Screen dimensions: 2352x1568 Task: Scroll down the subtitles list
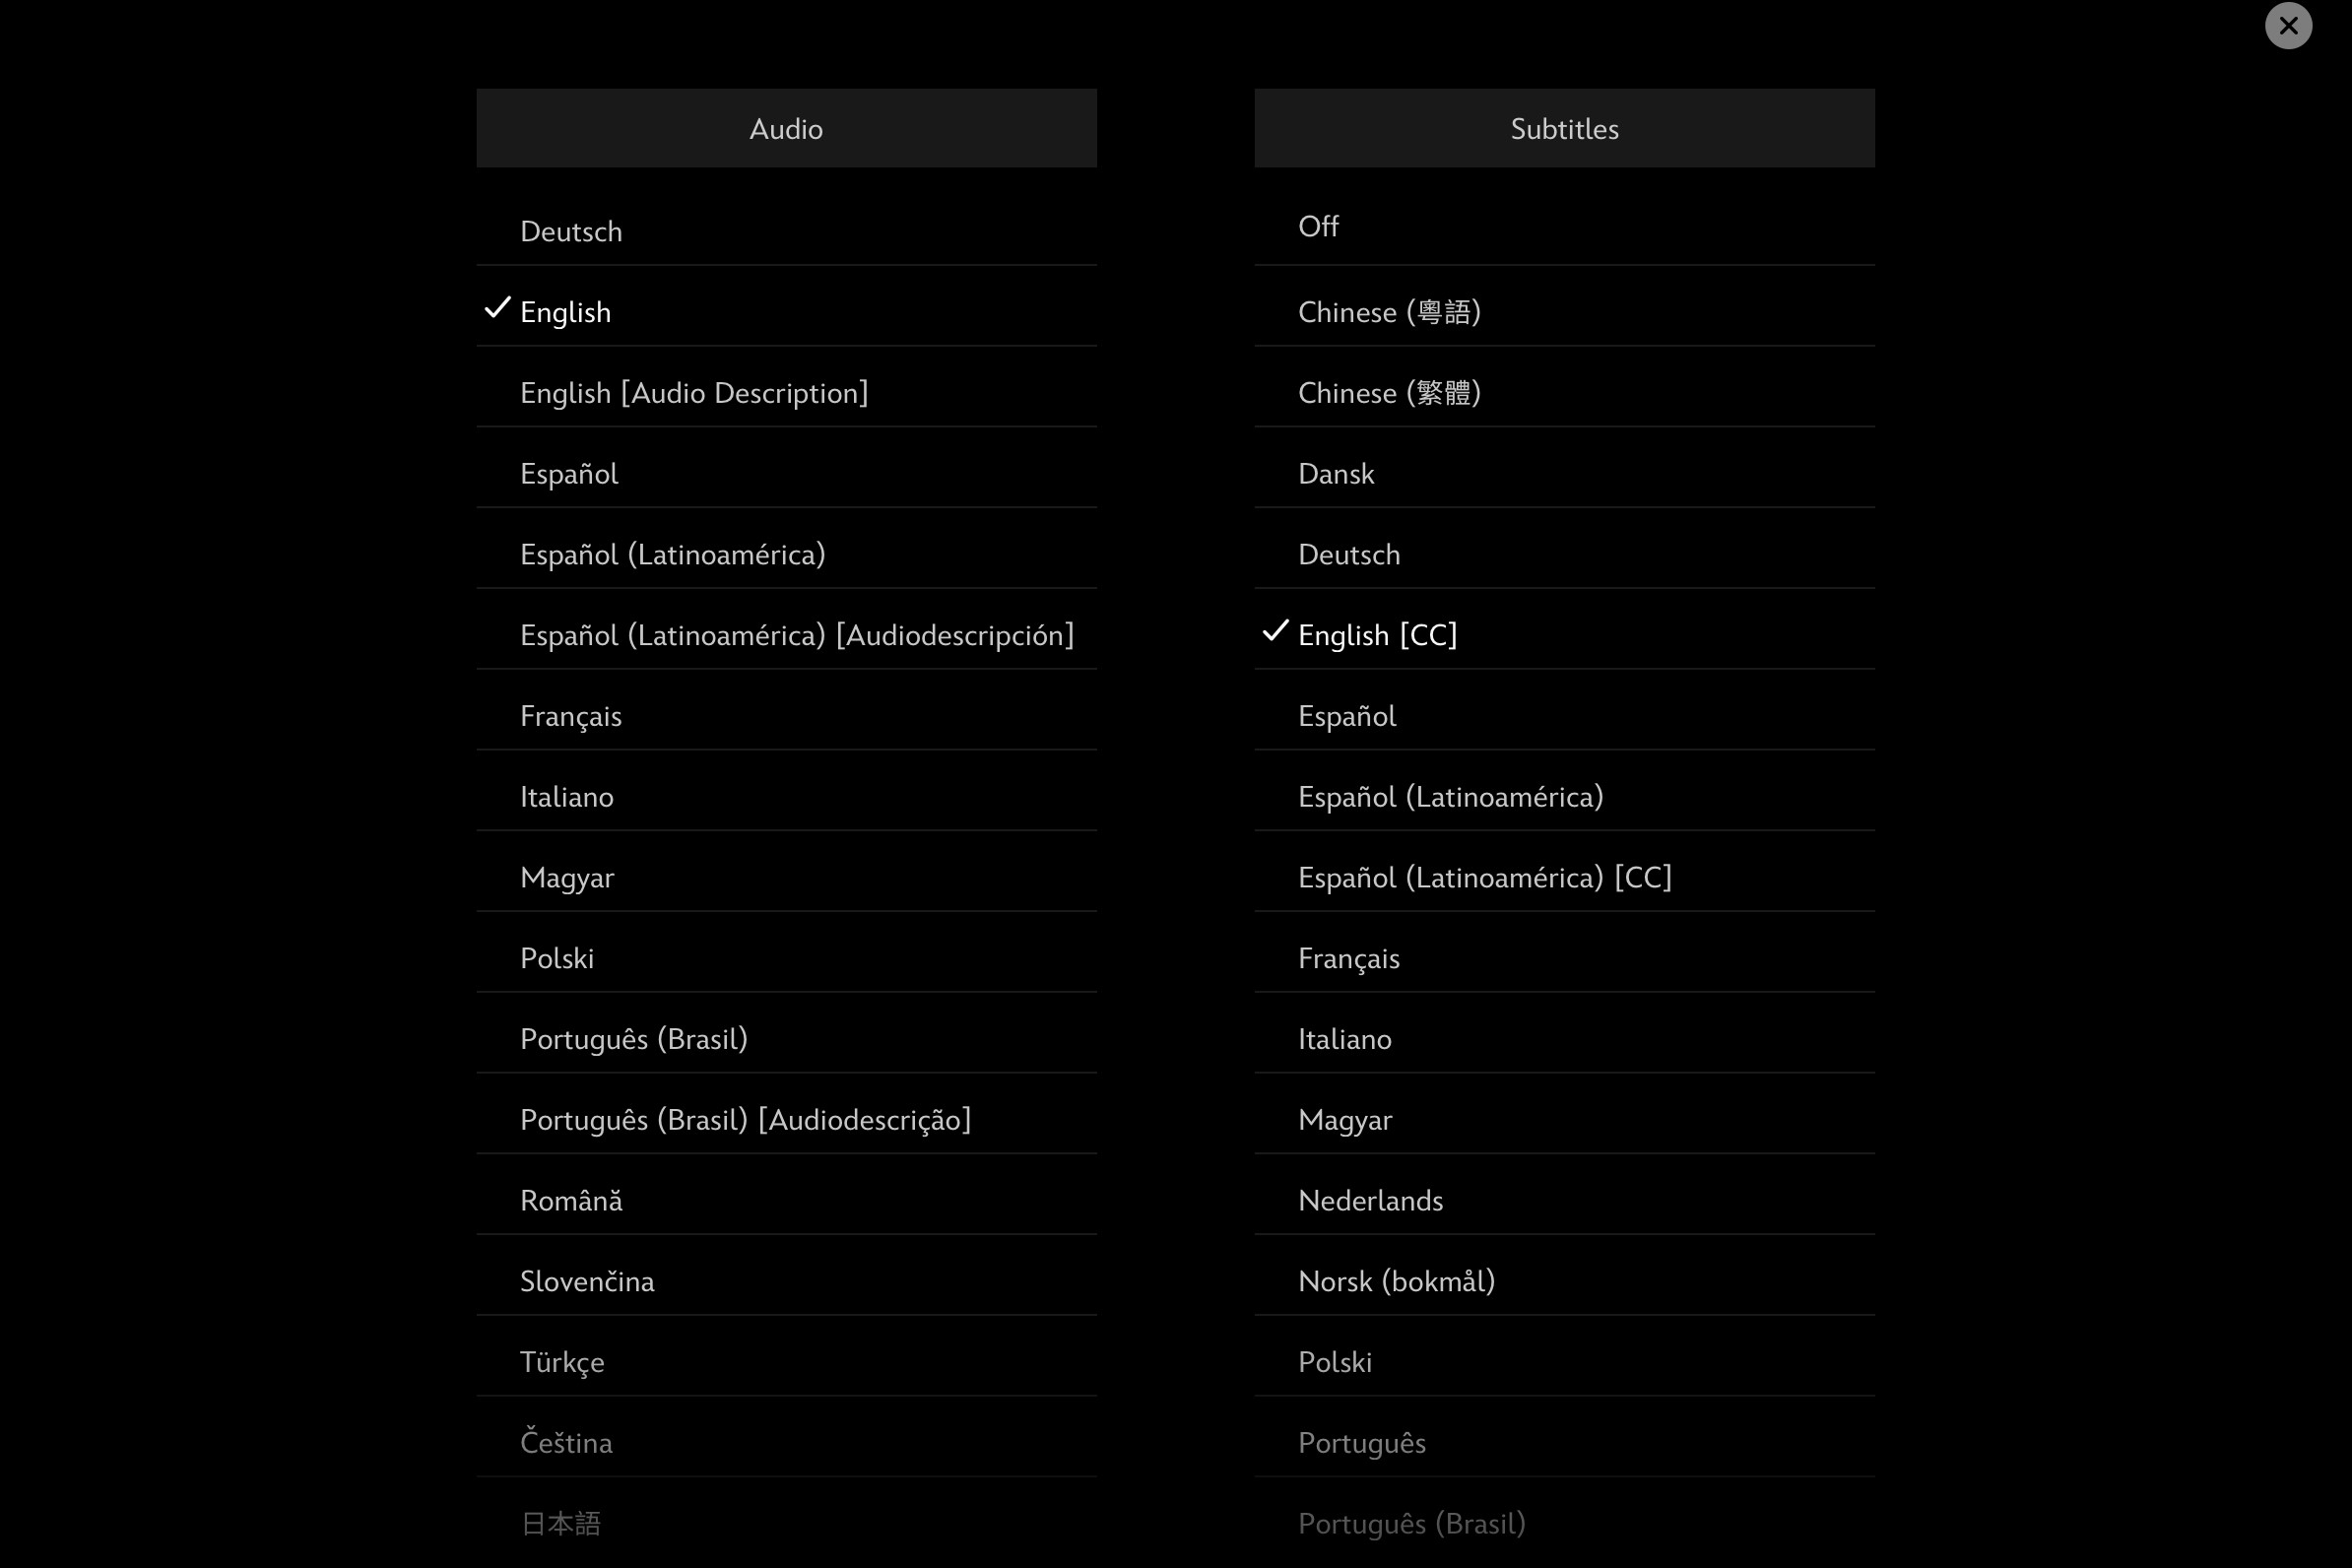click(1564, 1523)
